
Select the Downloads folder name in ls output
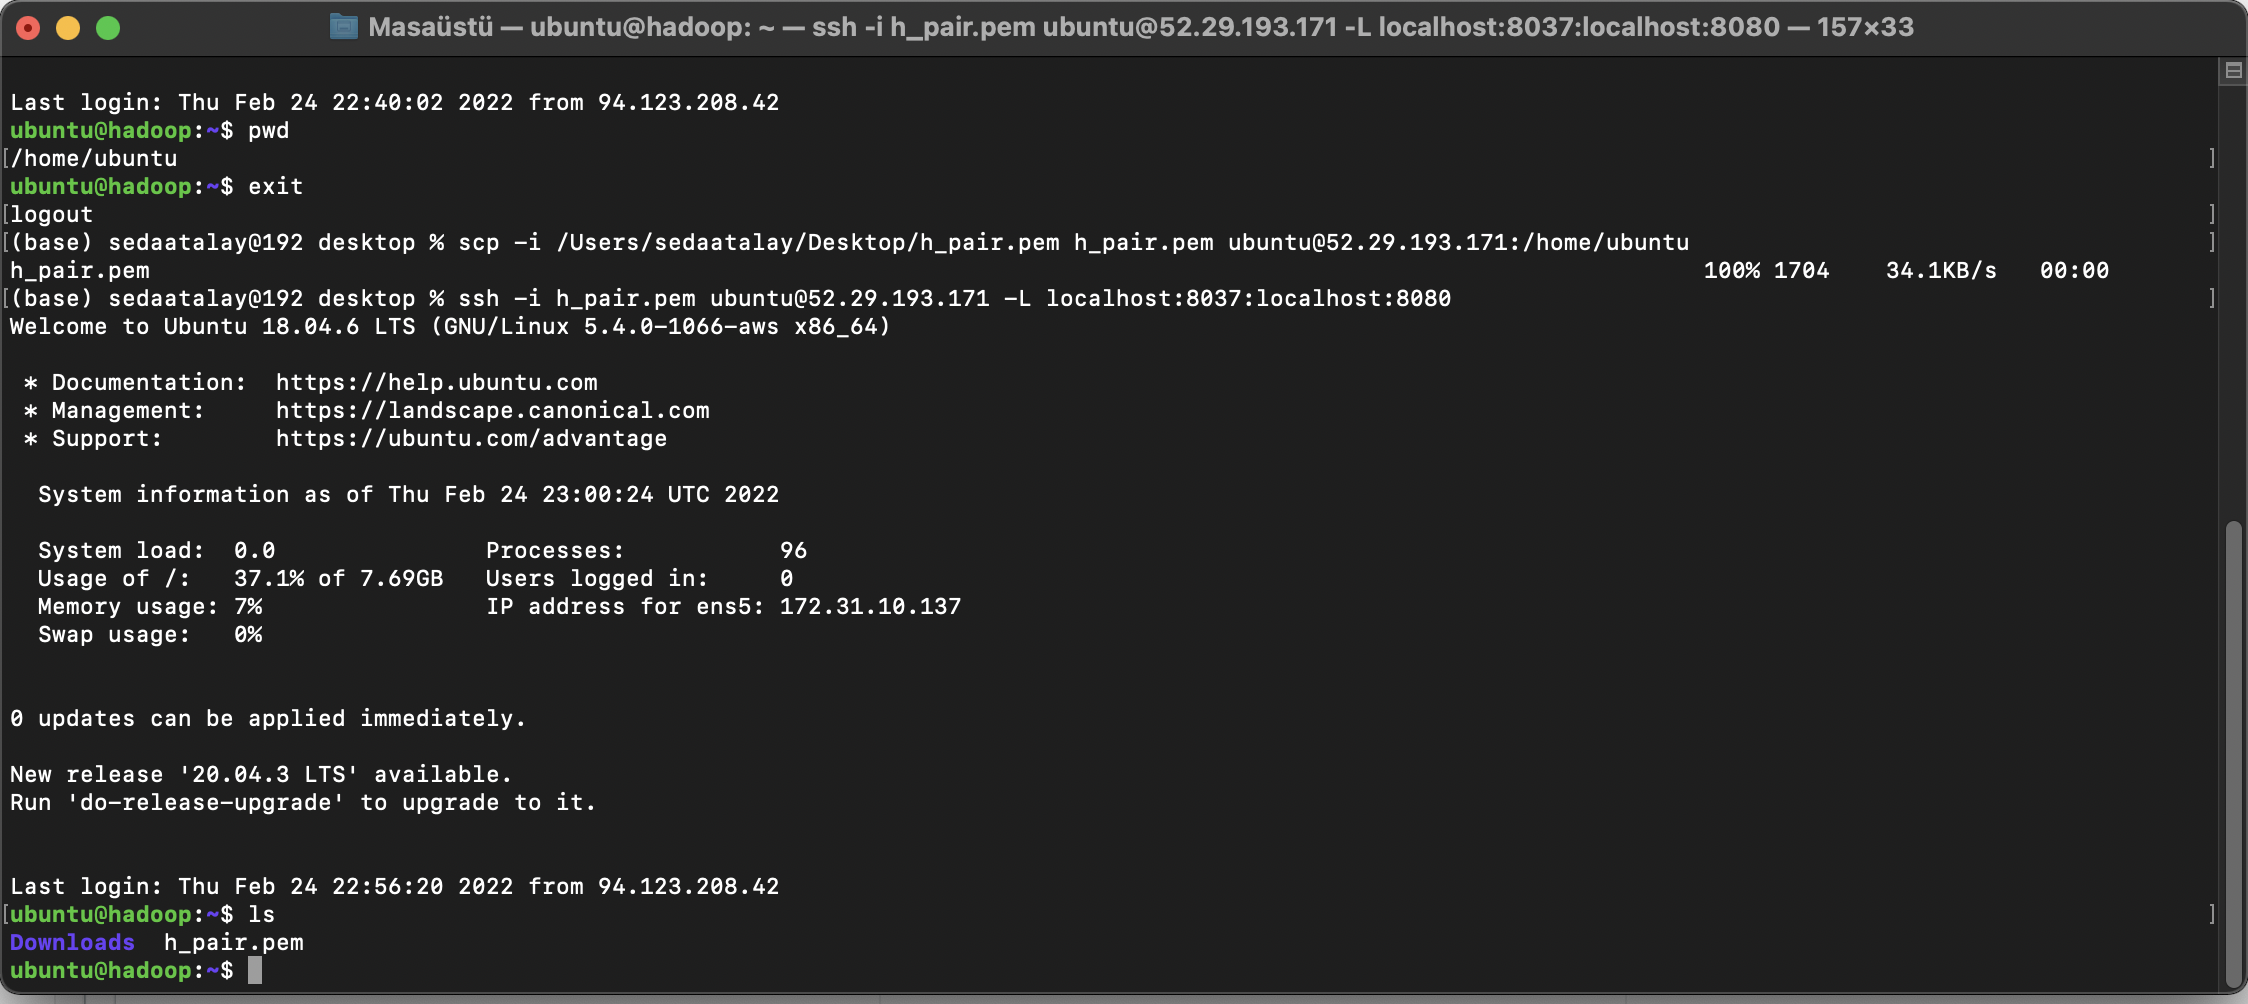[x=71, y=942]
